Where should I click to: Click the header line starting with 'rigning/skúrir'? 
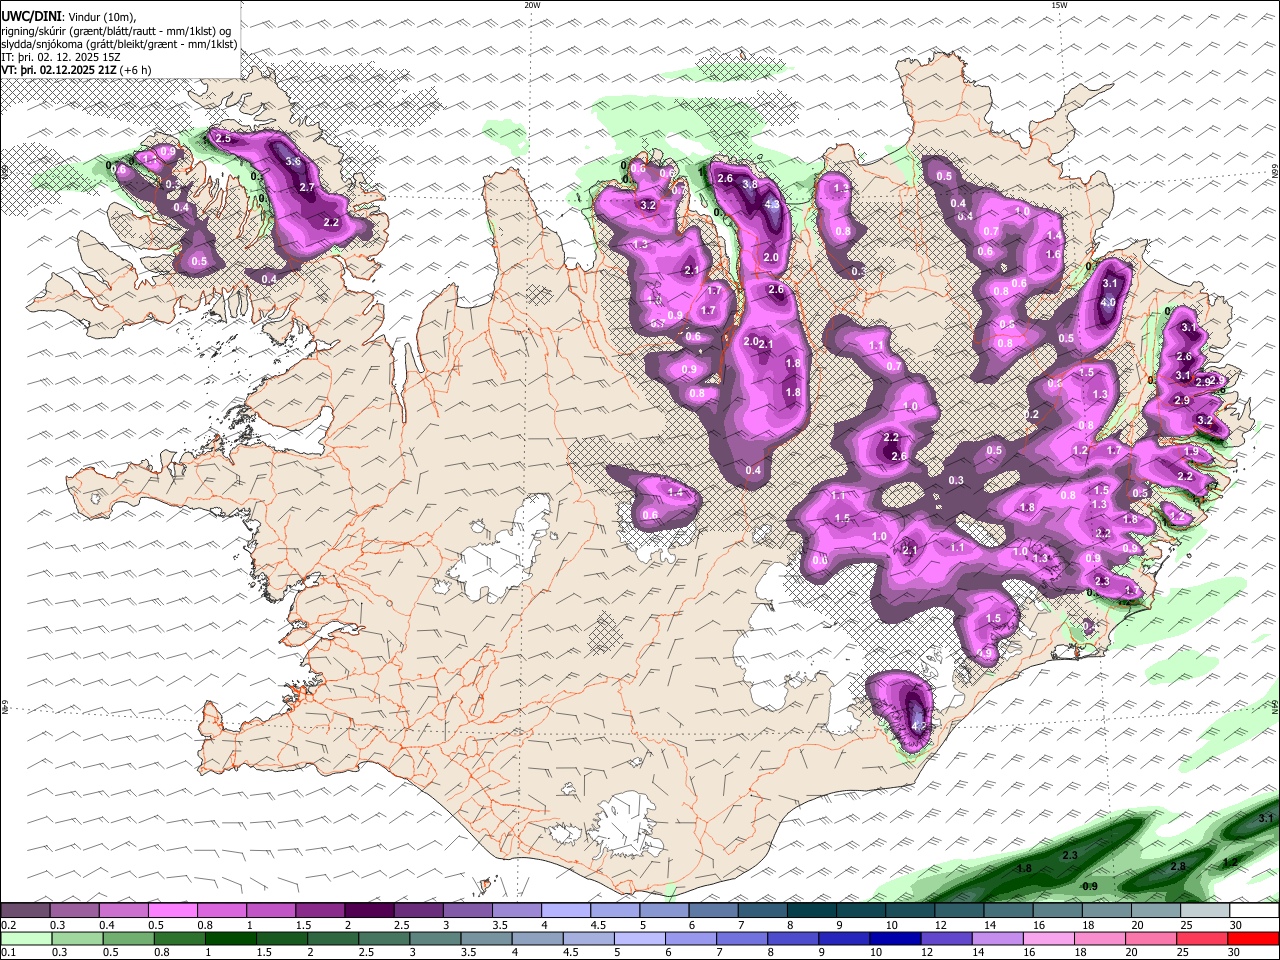(116, 31)
